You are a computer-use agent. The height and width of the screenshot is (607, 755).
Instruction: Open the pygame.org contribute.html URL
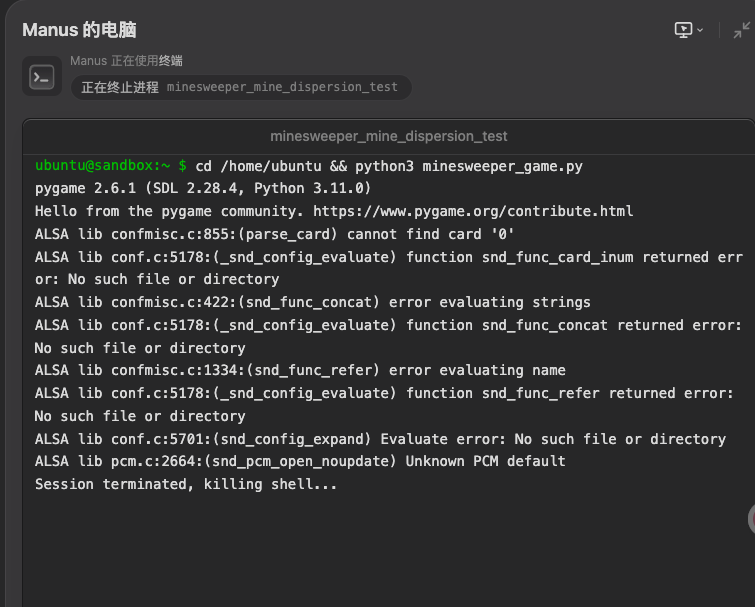[473, 211]
